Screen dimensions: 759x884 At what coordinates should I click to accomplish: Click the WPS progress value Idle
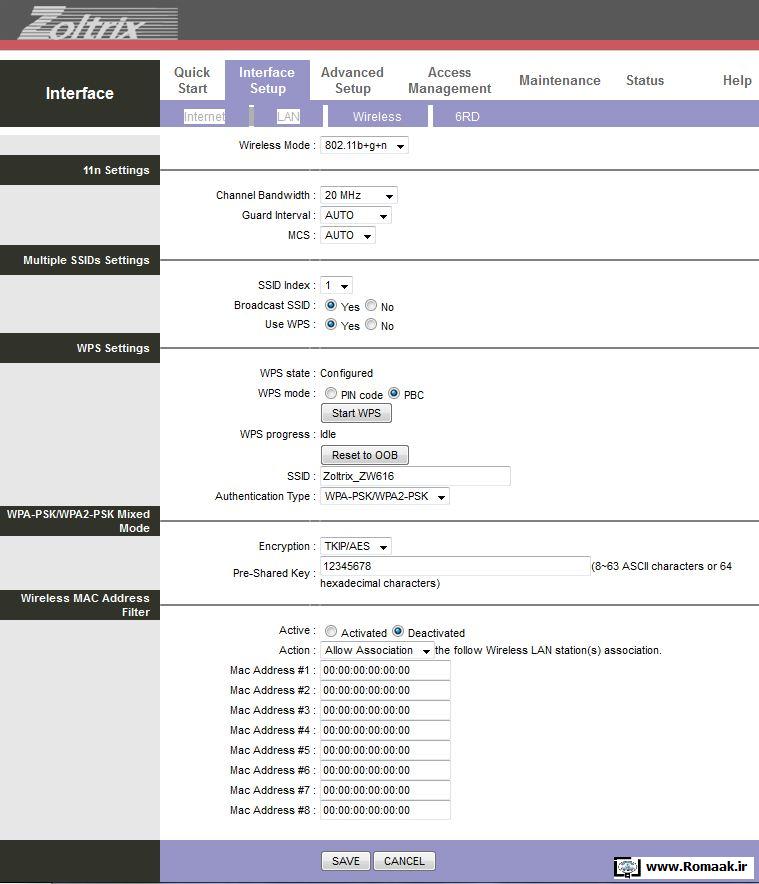click(x=328, y=434)
